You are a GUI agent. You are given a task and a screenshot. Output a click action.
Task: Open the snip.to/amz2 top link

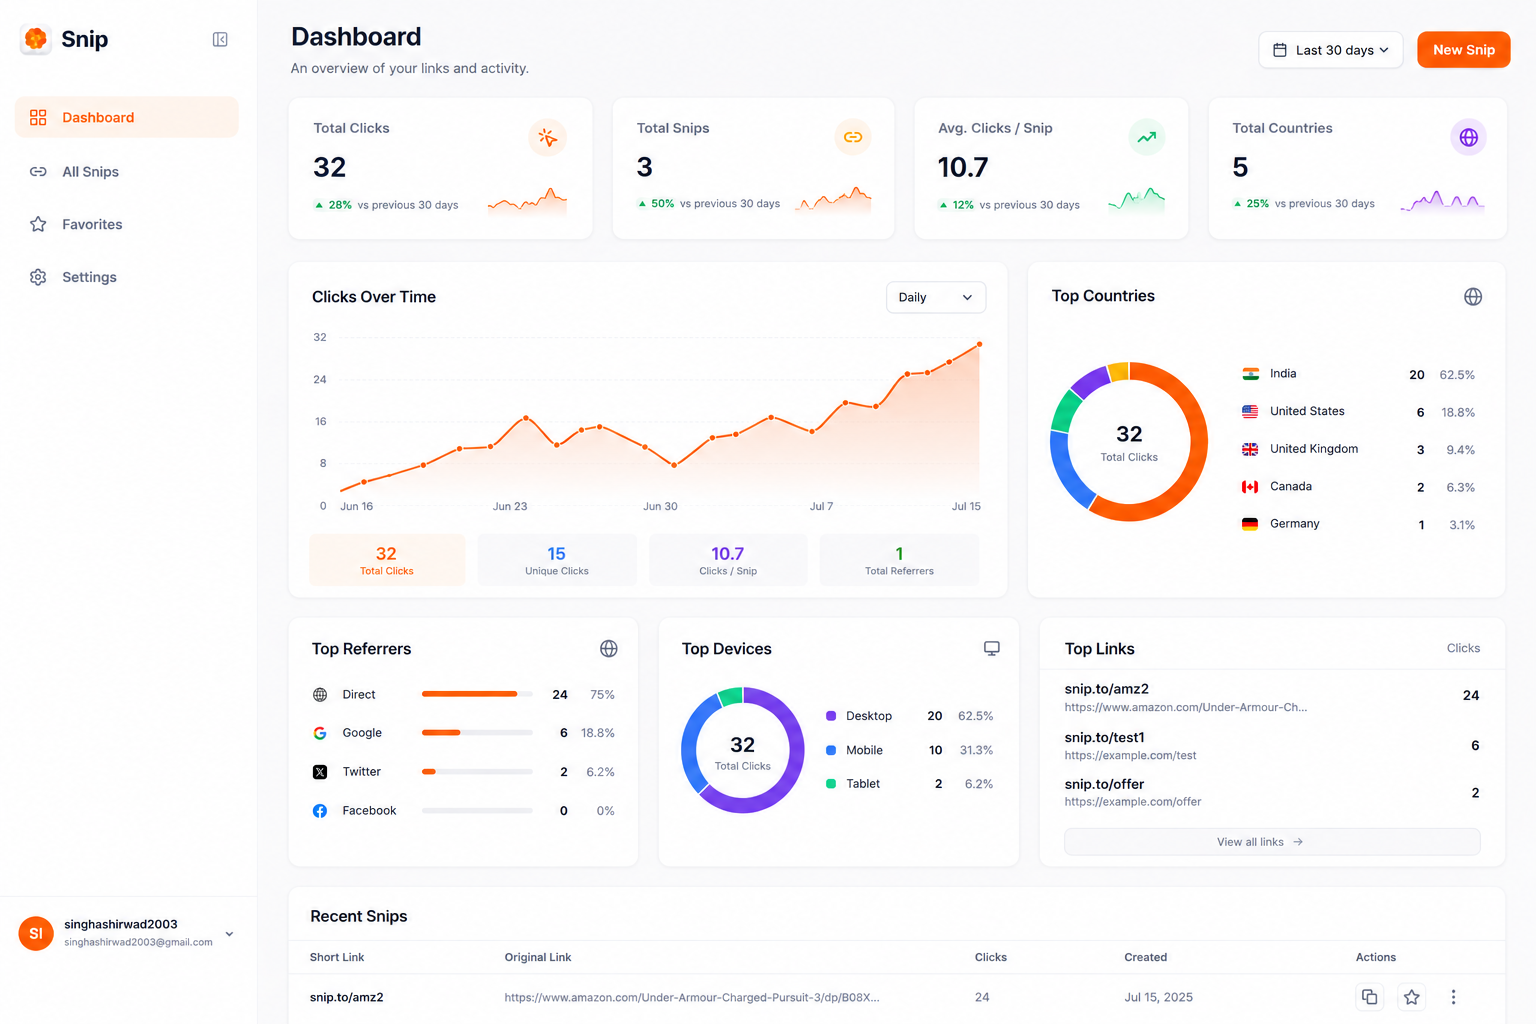pos(1107,689)
